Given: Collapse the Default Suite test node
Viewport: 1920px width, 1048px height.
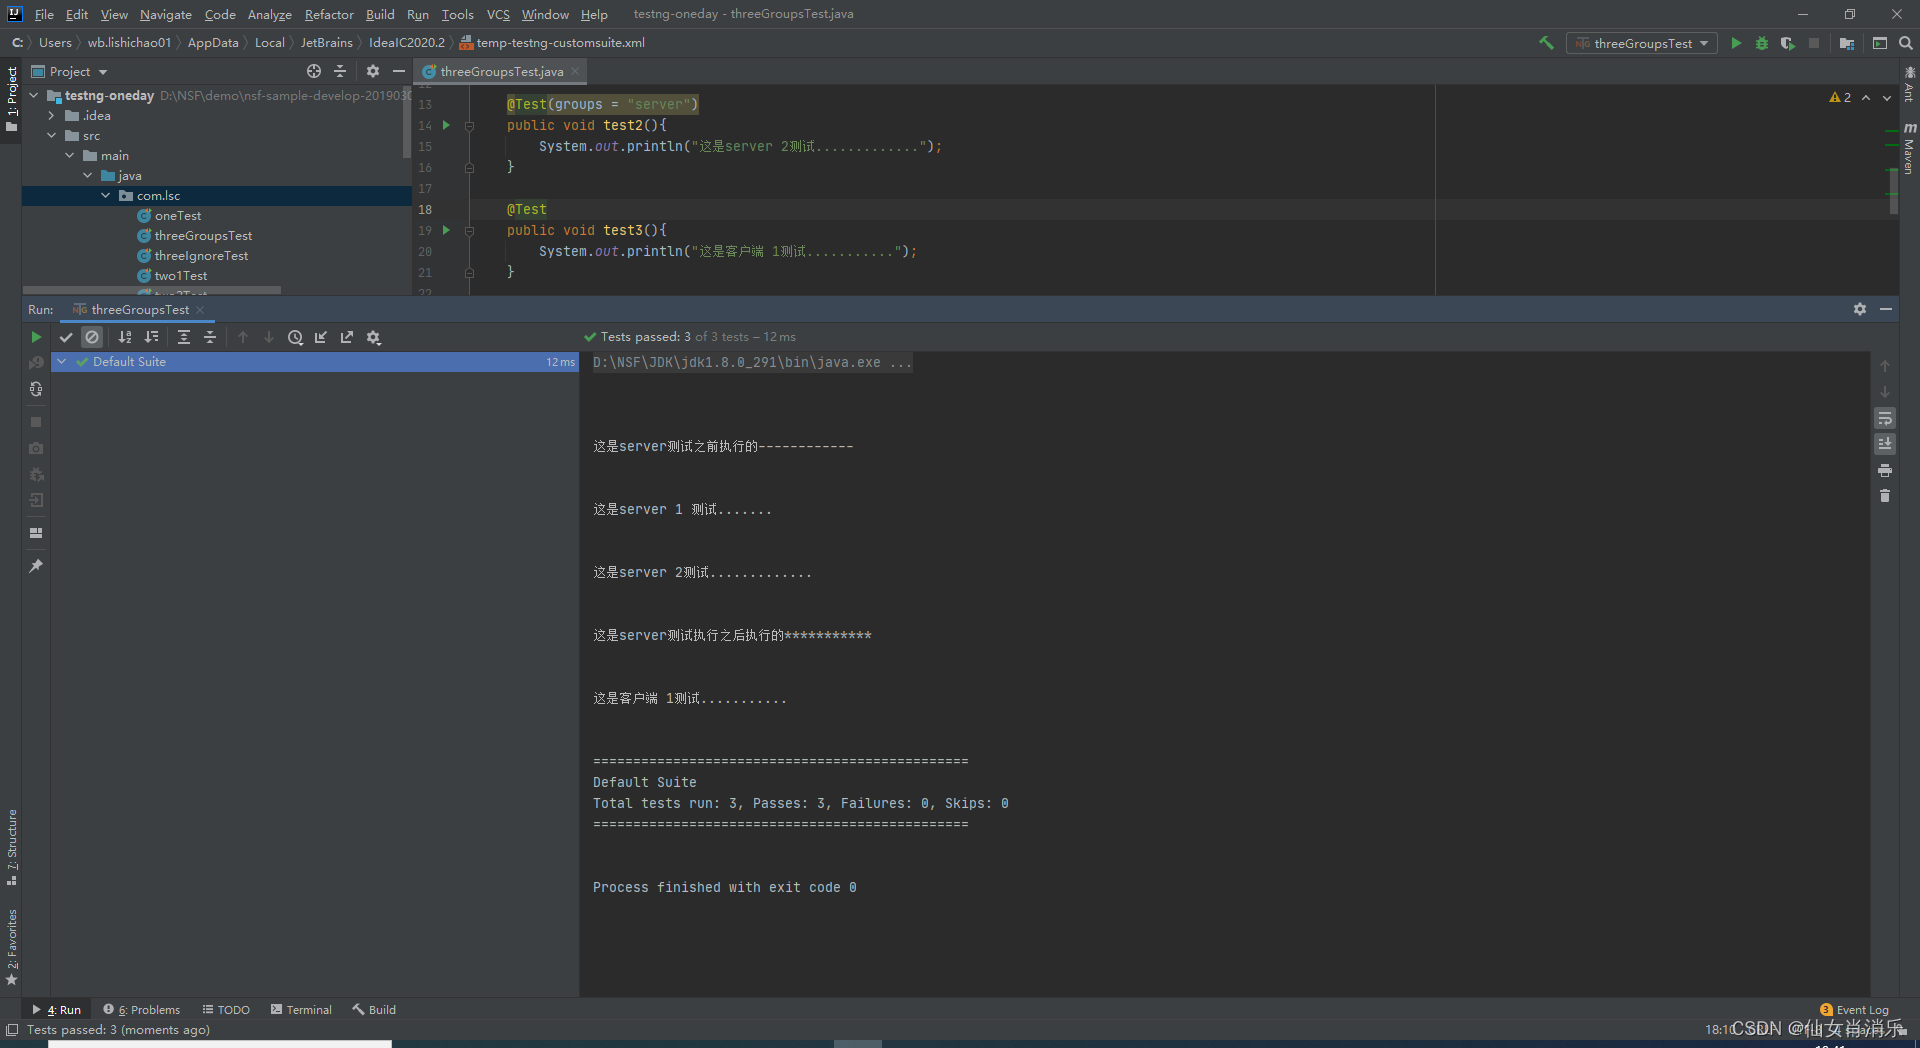Looking at the screenshot, I should 62,361.
